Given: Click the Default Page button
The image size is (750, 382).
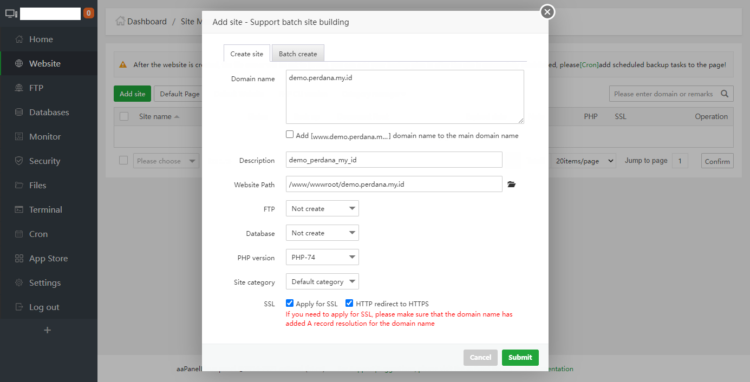Looking at the screenshot, I should [179, 94].
